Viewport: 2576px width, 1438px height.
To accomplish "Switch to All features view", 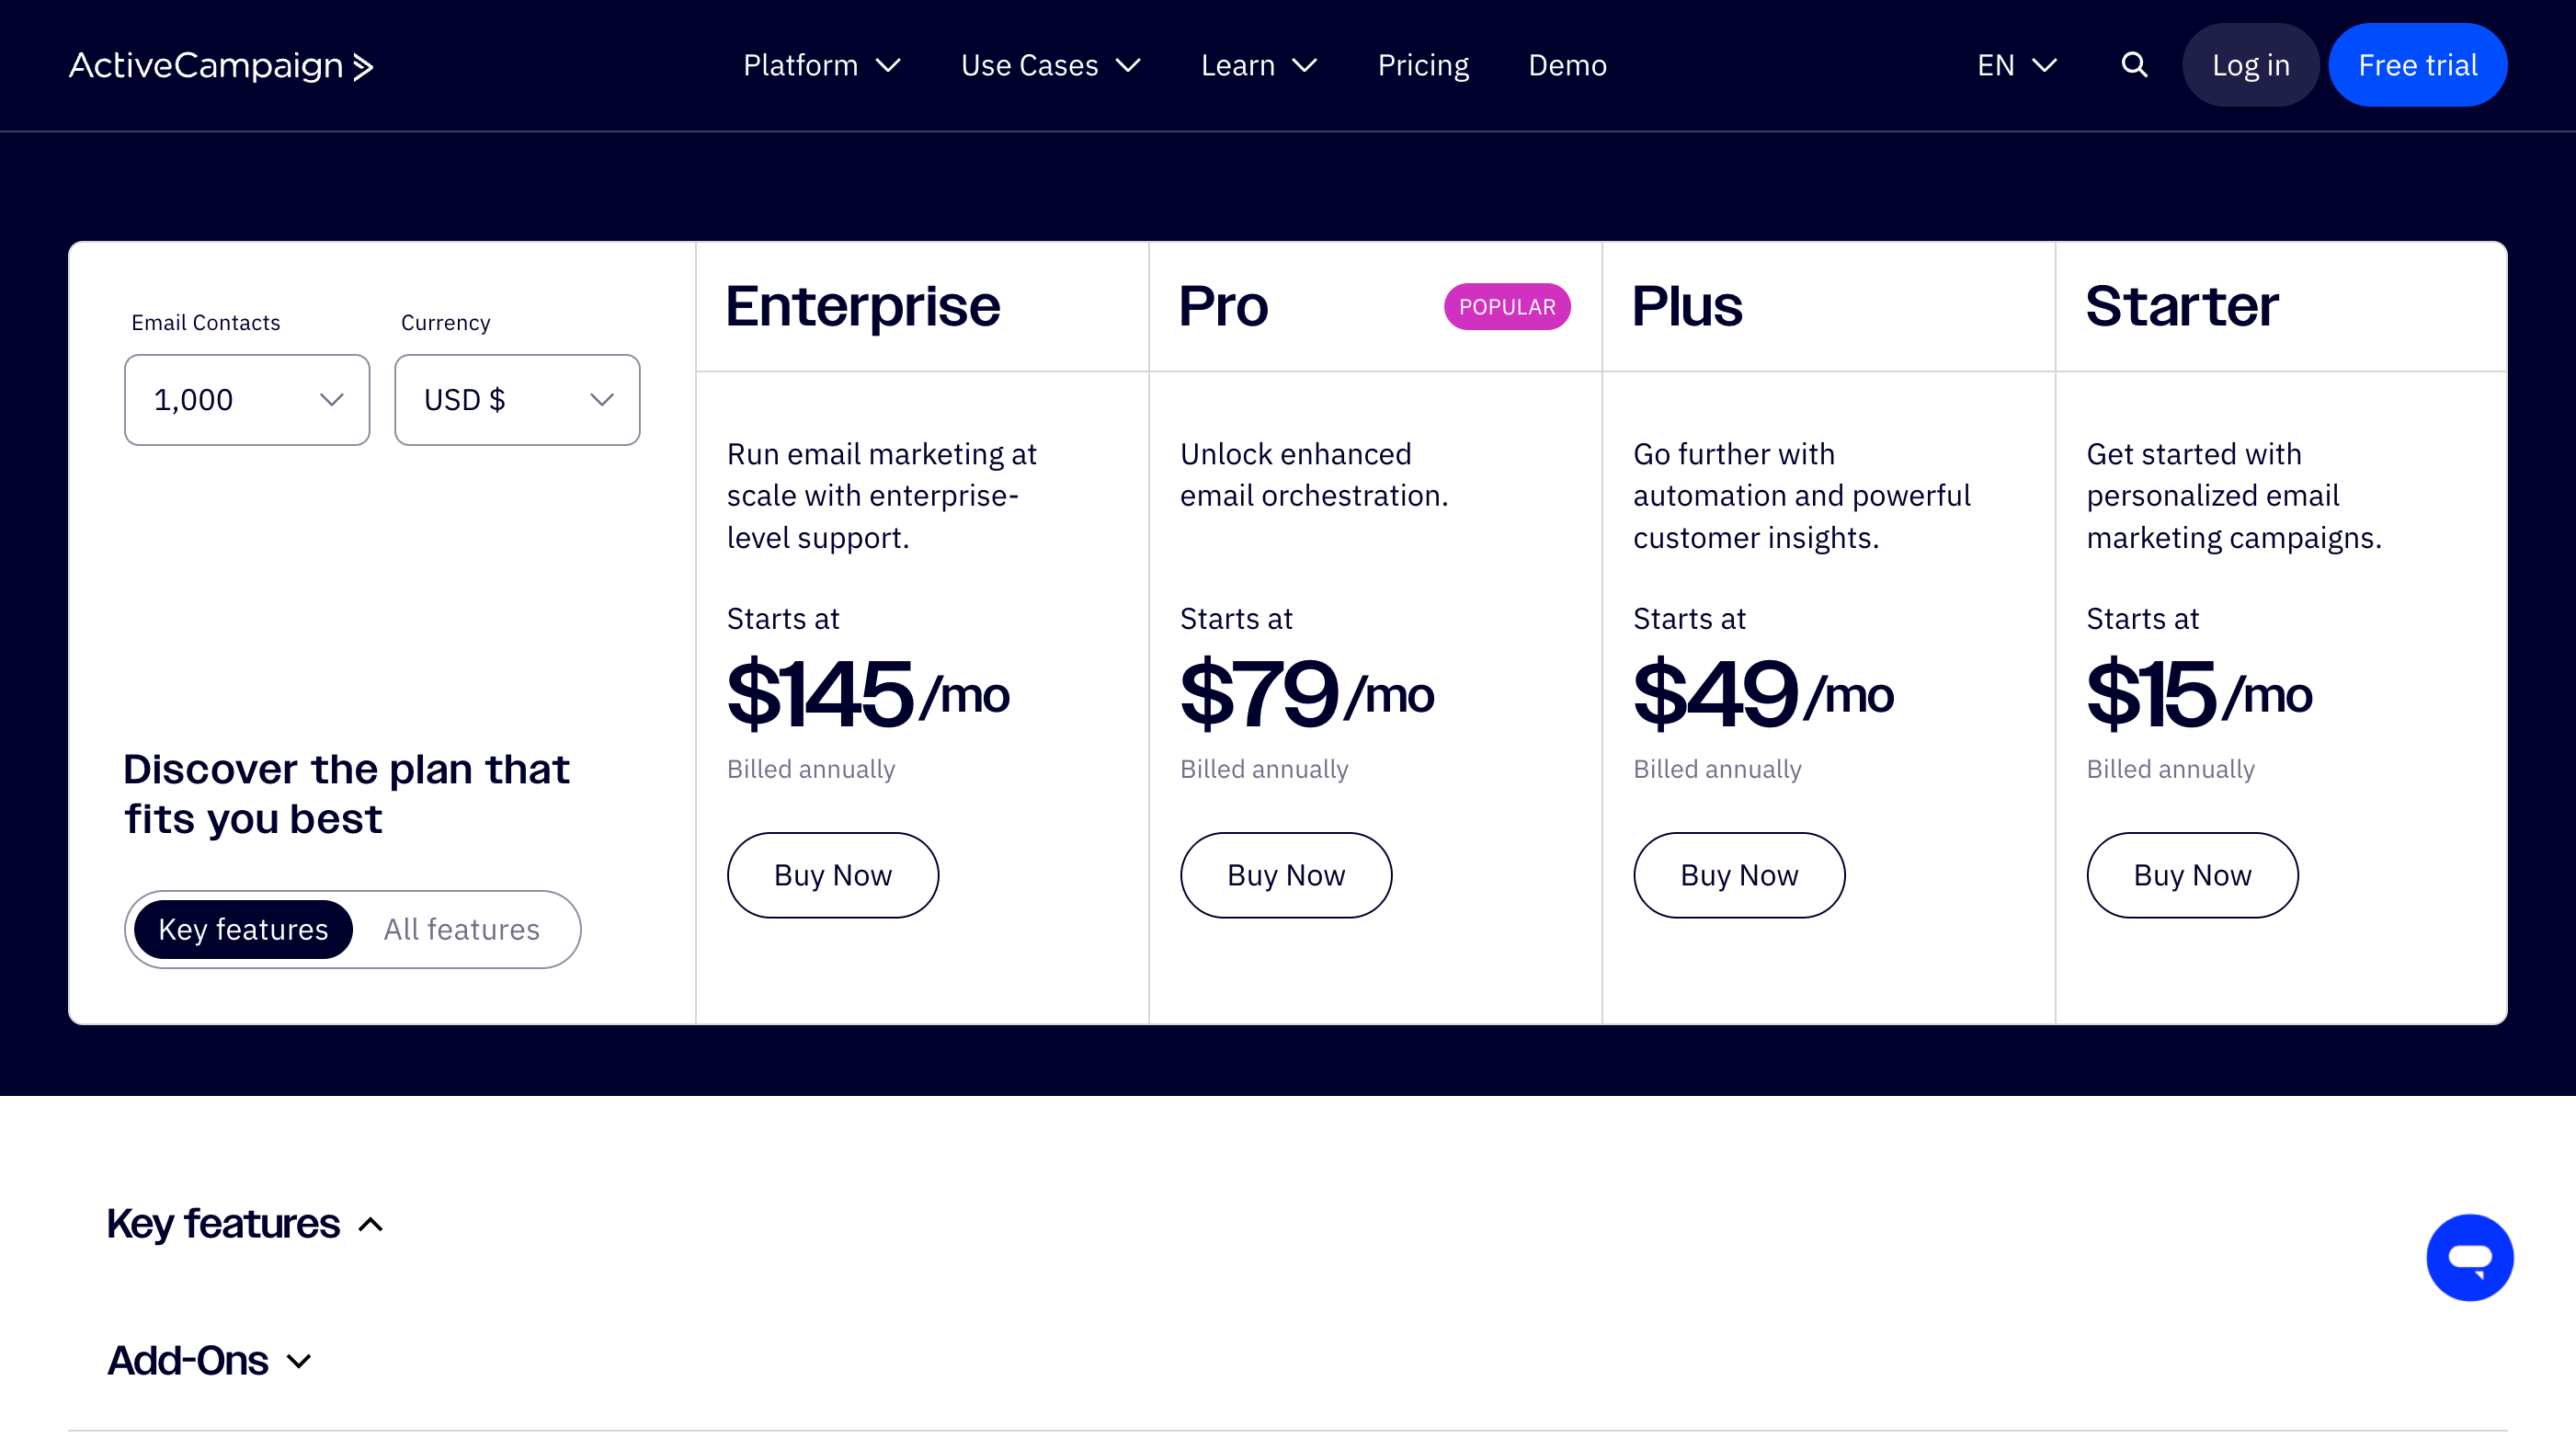I will 461,929.
